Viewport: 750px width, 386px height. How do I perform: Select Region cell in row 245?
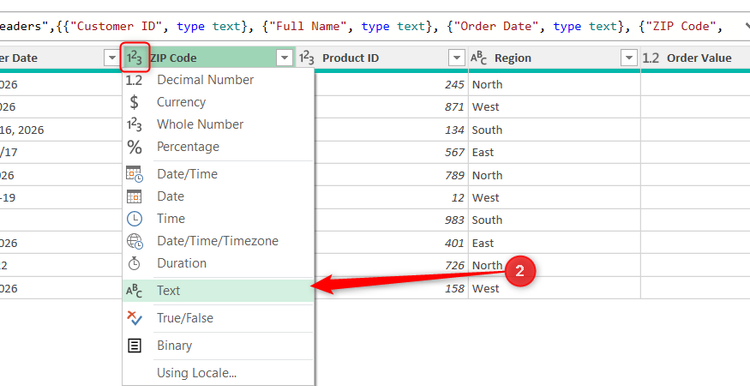click(x=554, y=85)
